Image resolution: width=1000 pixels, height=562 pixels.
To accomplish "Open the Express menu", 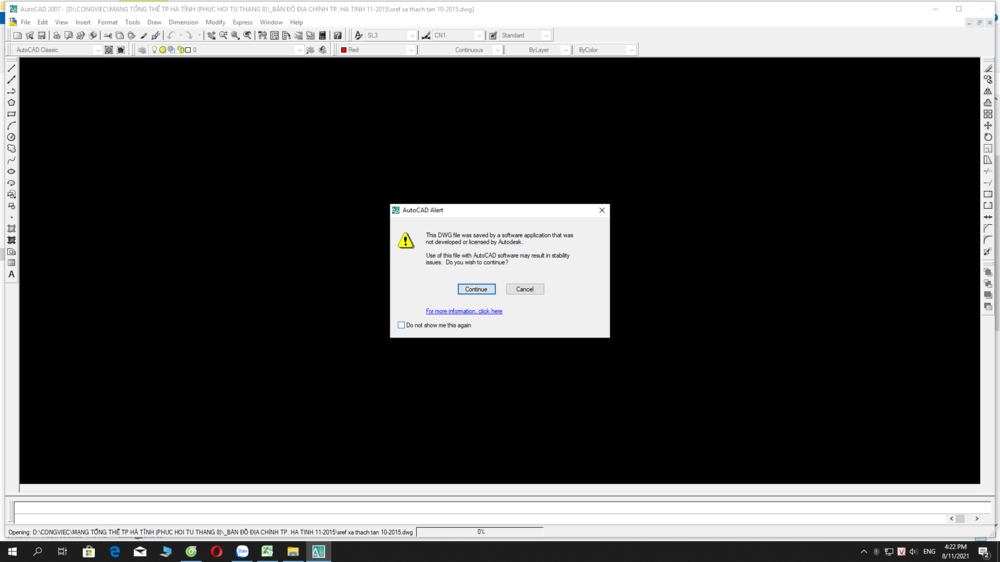I will (x=242, y=22).
